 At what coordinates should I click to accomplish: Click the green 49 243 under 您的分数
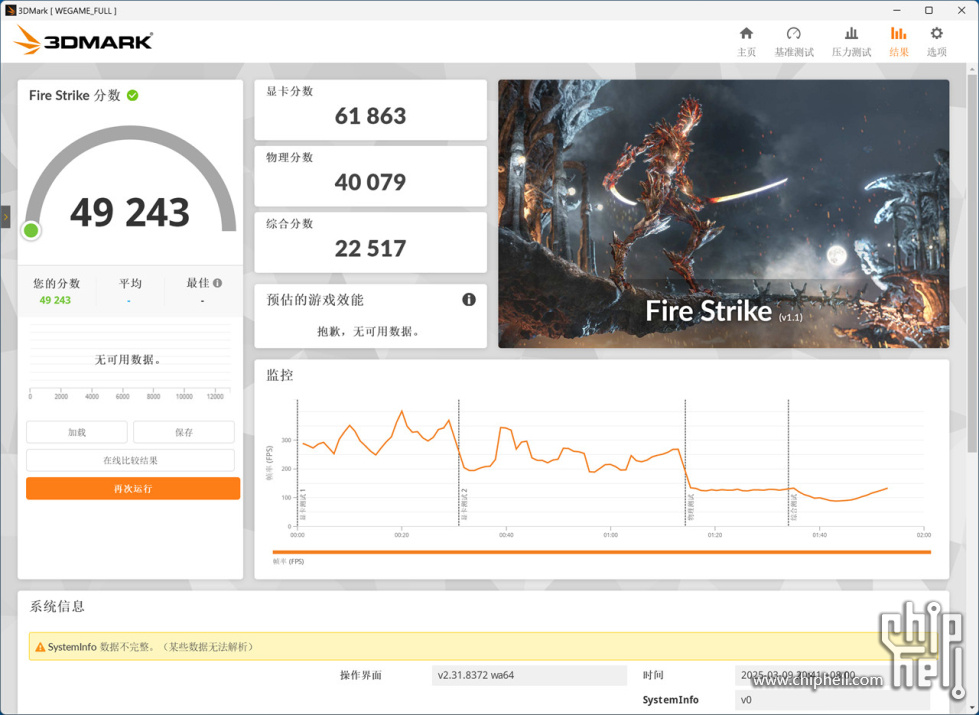click(55, 300)
